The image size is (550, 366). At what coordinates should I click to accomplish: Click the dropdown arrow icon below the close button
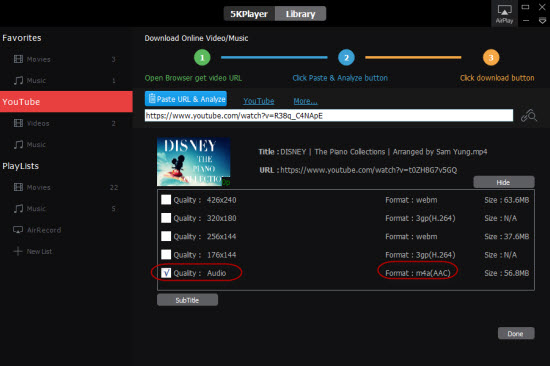tap(542, 21)
